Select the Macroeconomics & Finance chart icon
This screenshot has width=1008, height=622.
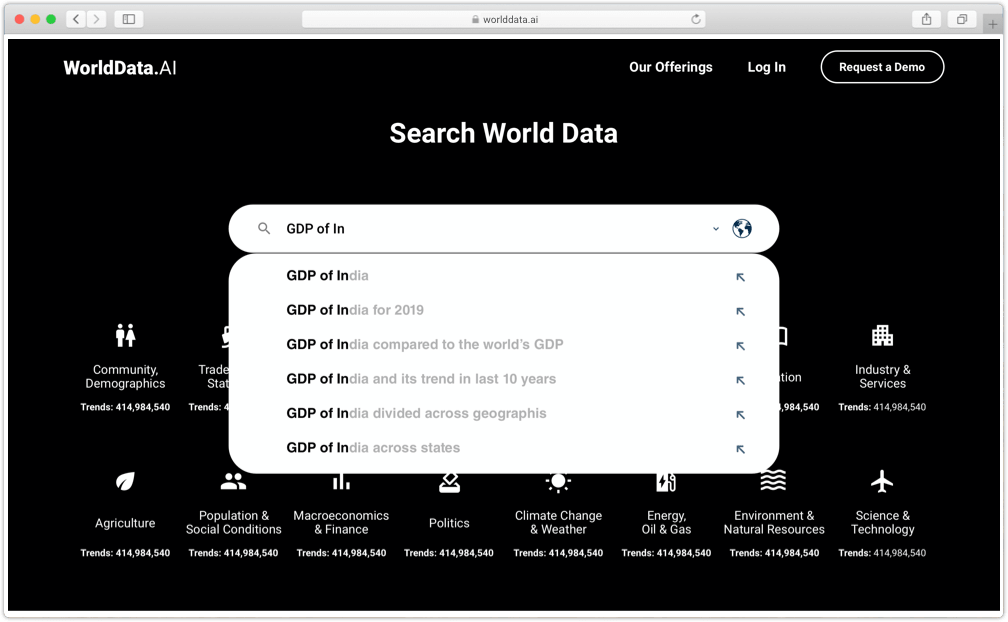(x=340, y=483)
